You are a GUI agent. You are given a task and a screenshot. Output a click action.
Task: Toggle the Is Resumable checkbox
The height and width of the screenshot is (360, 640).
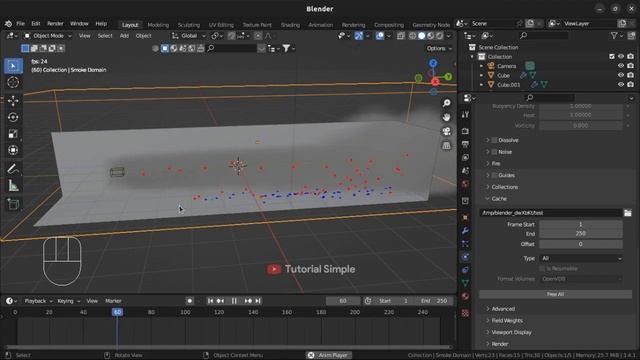[542, 269]
